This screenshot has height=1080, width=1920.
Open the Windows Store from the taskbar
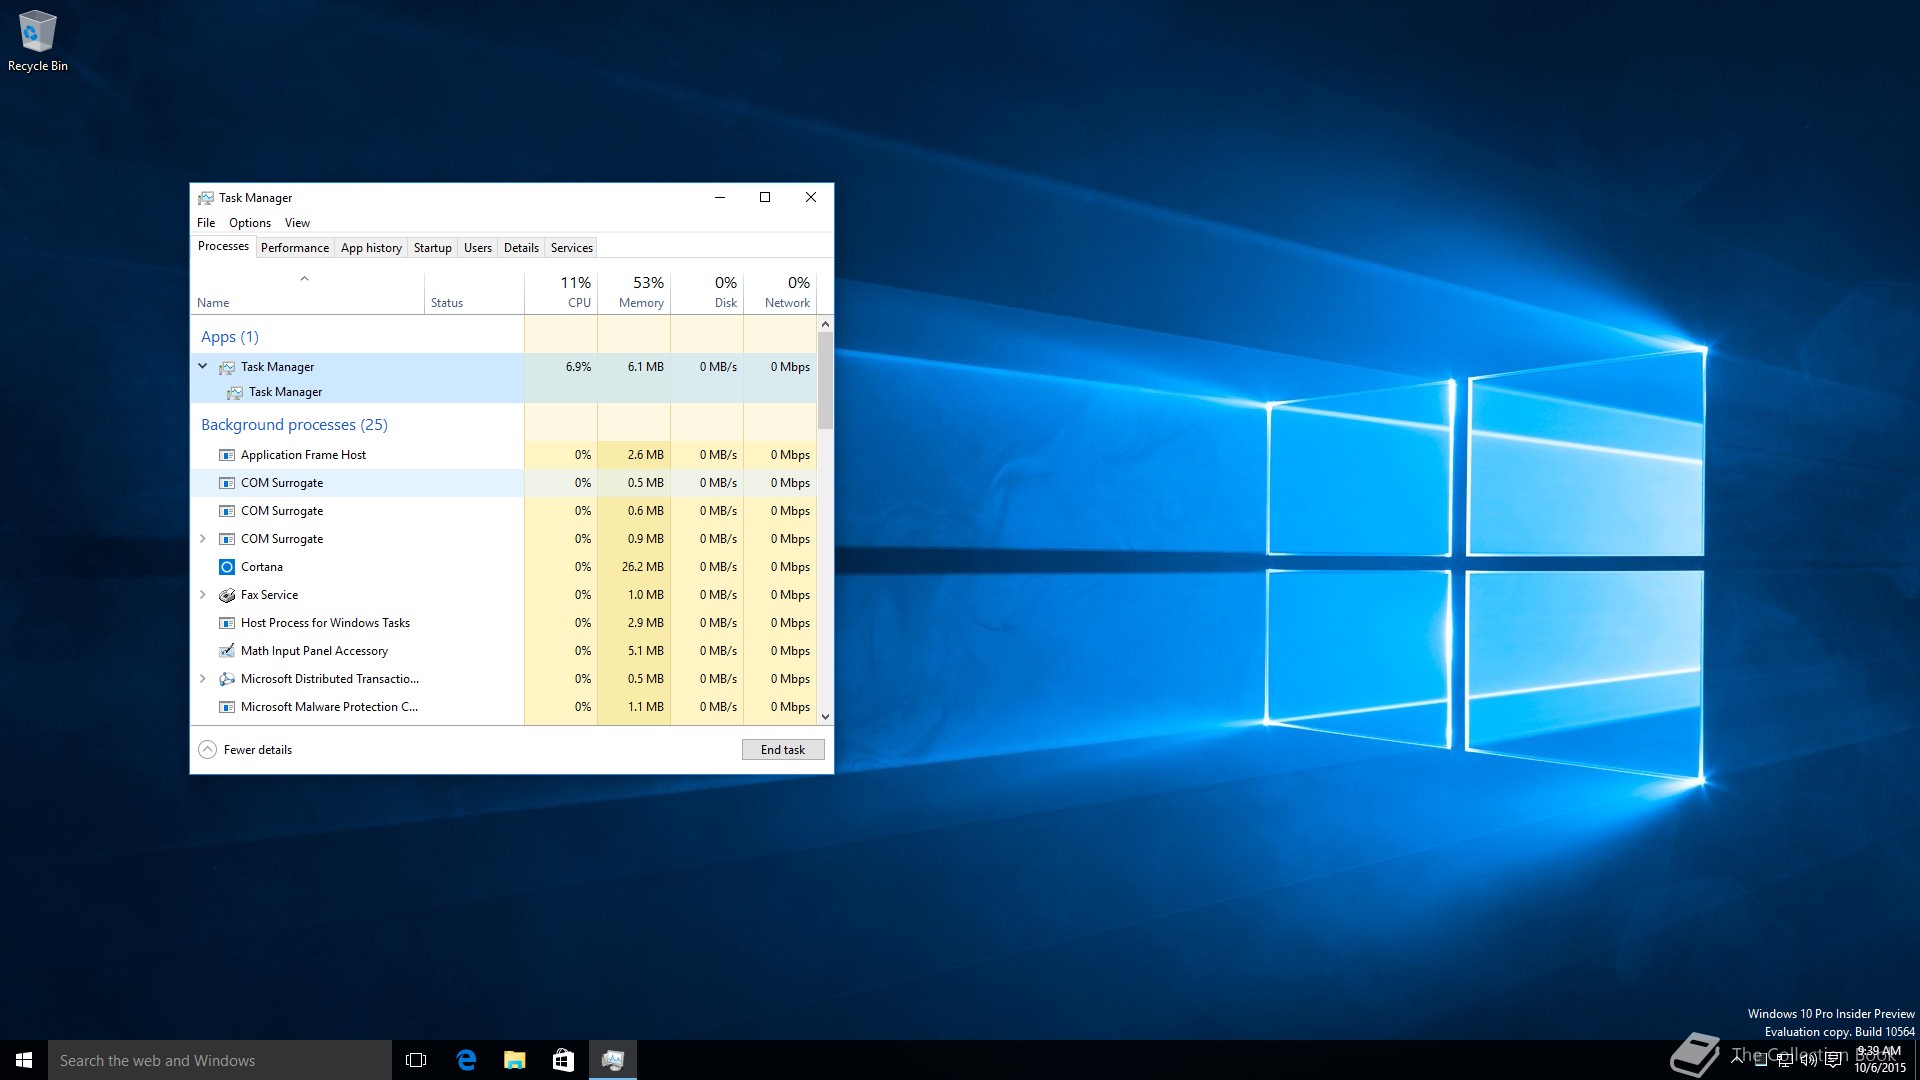(x=564, y=1060)
